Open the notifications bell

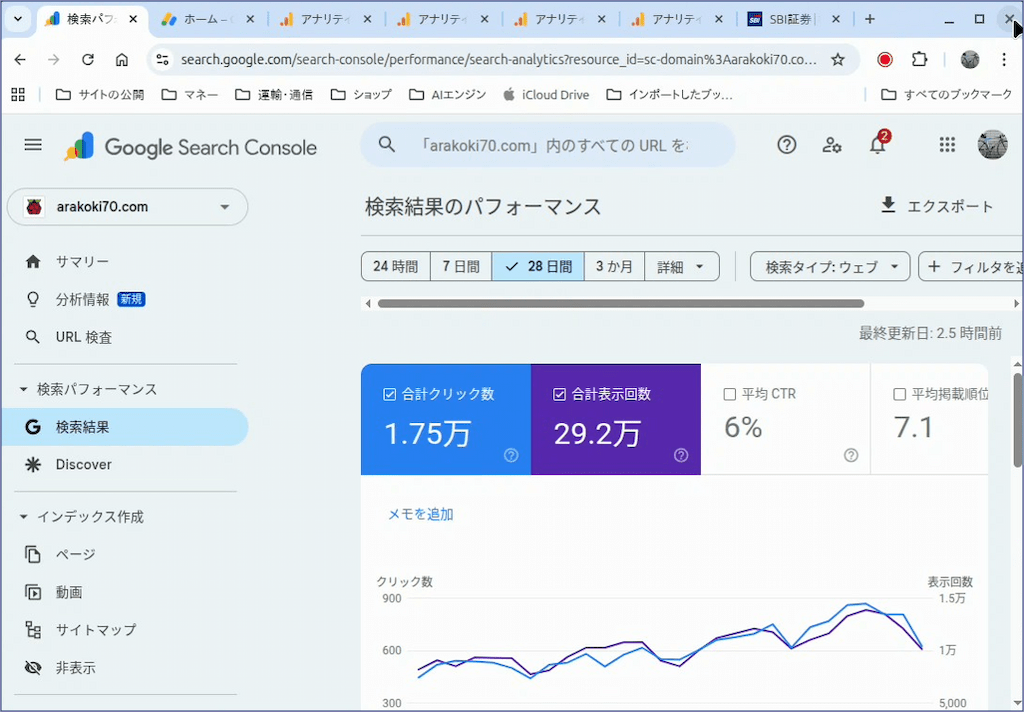pos(877,146)
